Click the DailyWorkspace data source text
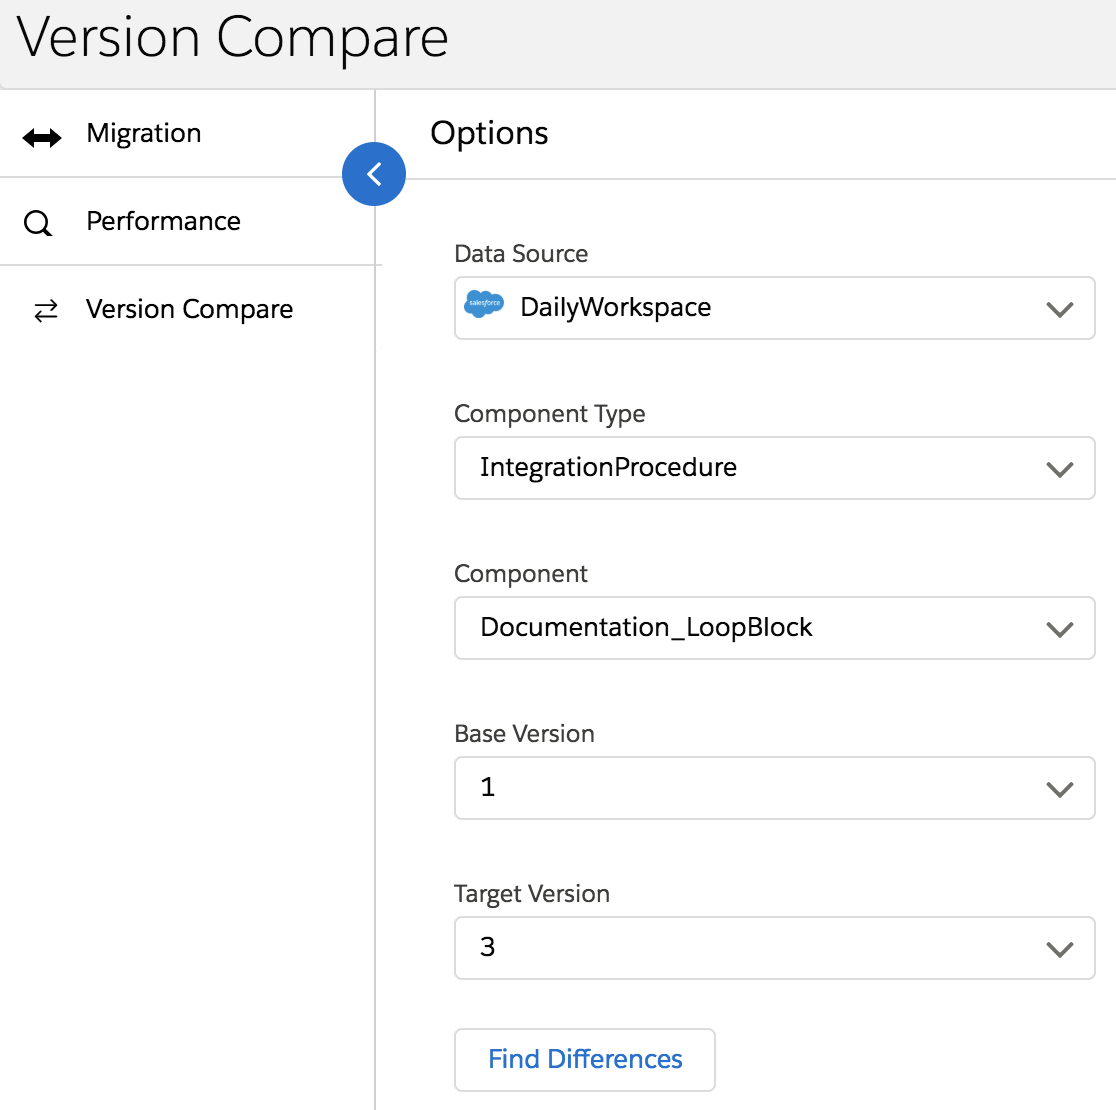The width and height of the screenshot is (1116, 1110). pyautogui.click(x=615, y=307)
